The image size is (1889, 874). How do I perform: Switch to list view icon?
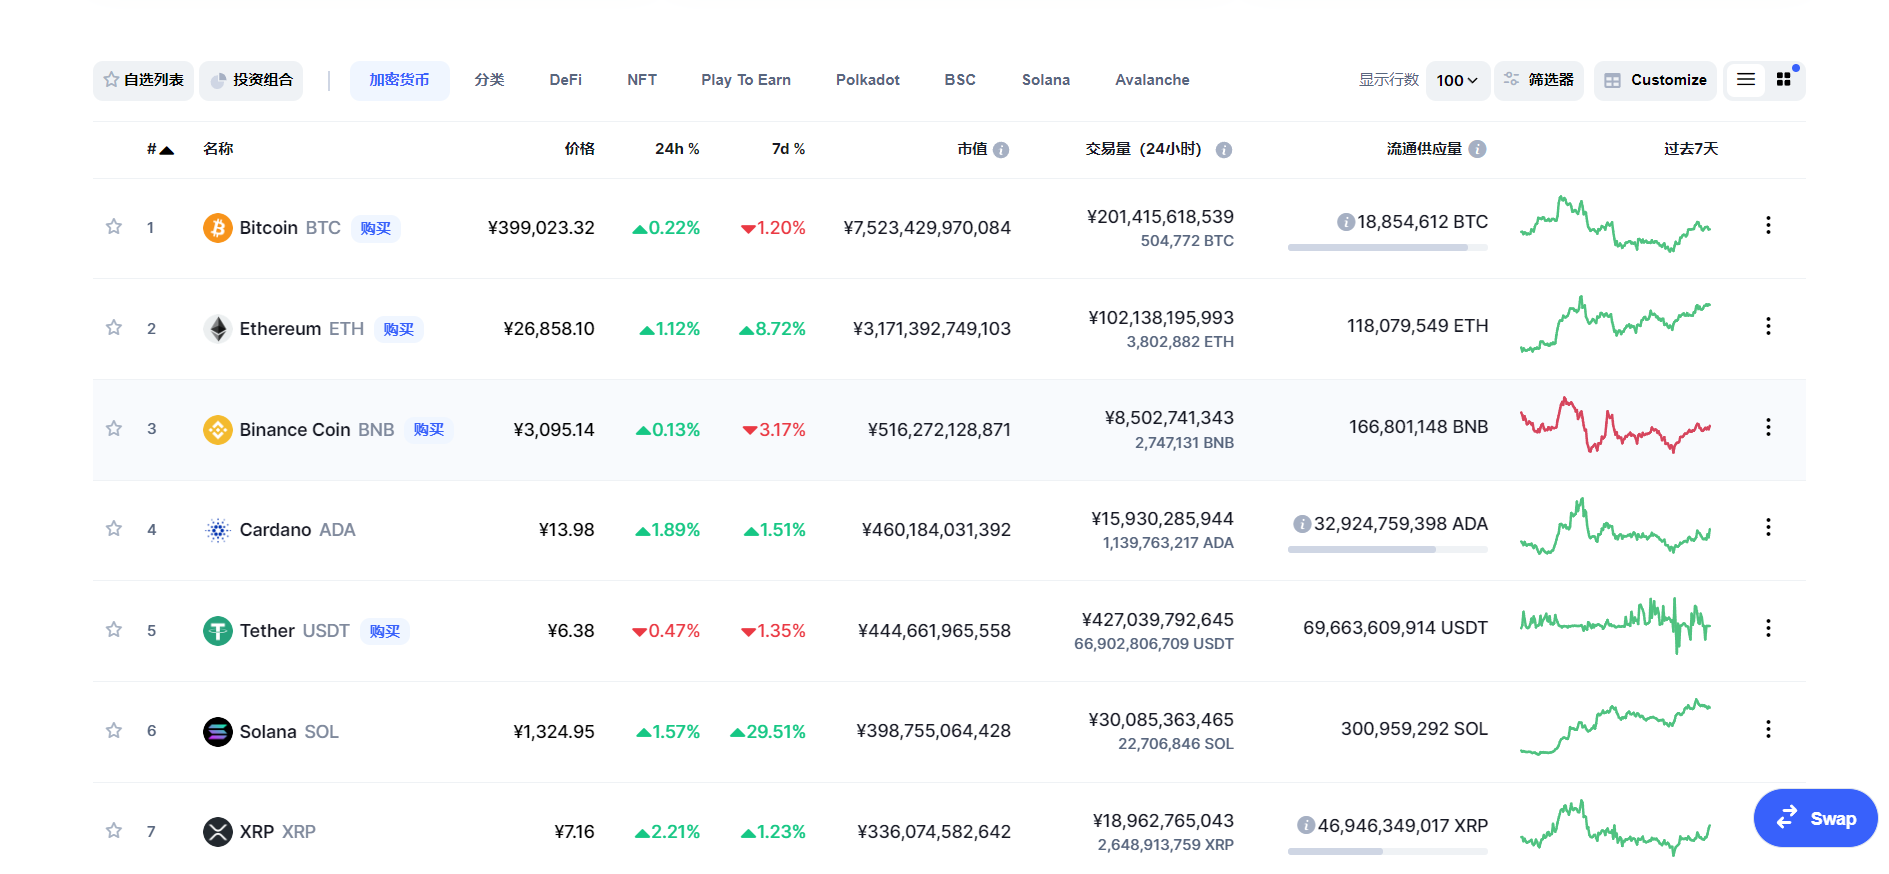click(x=1746, y=80)
